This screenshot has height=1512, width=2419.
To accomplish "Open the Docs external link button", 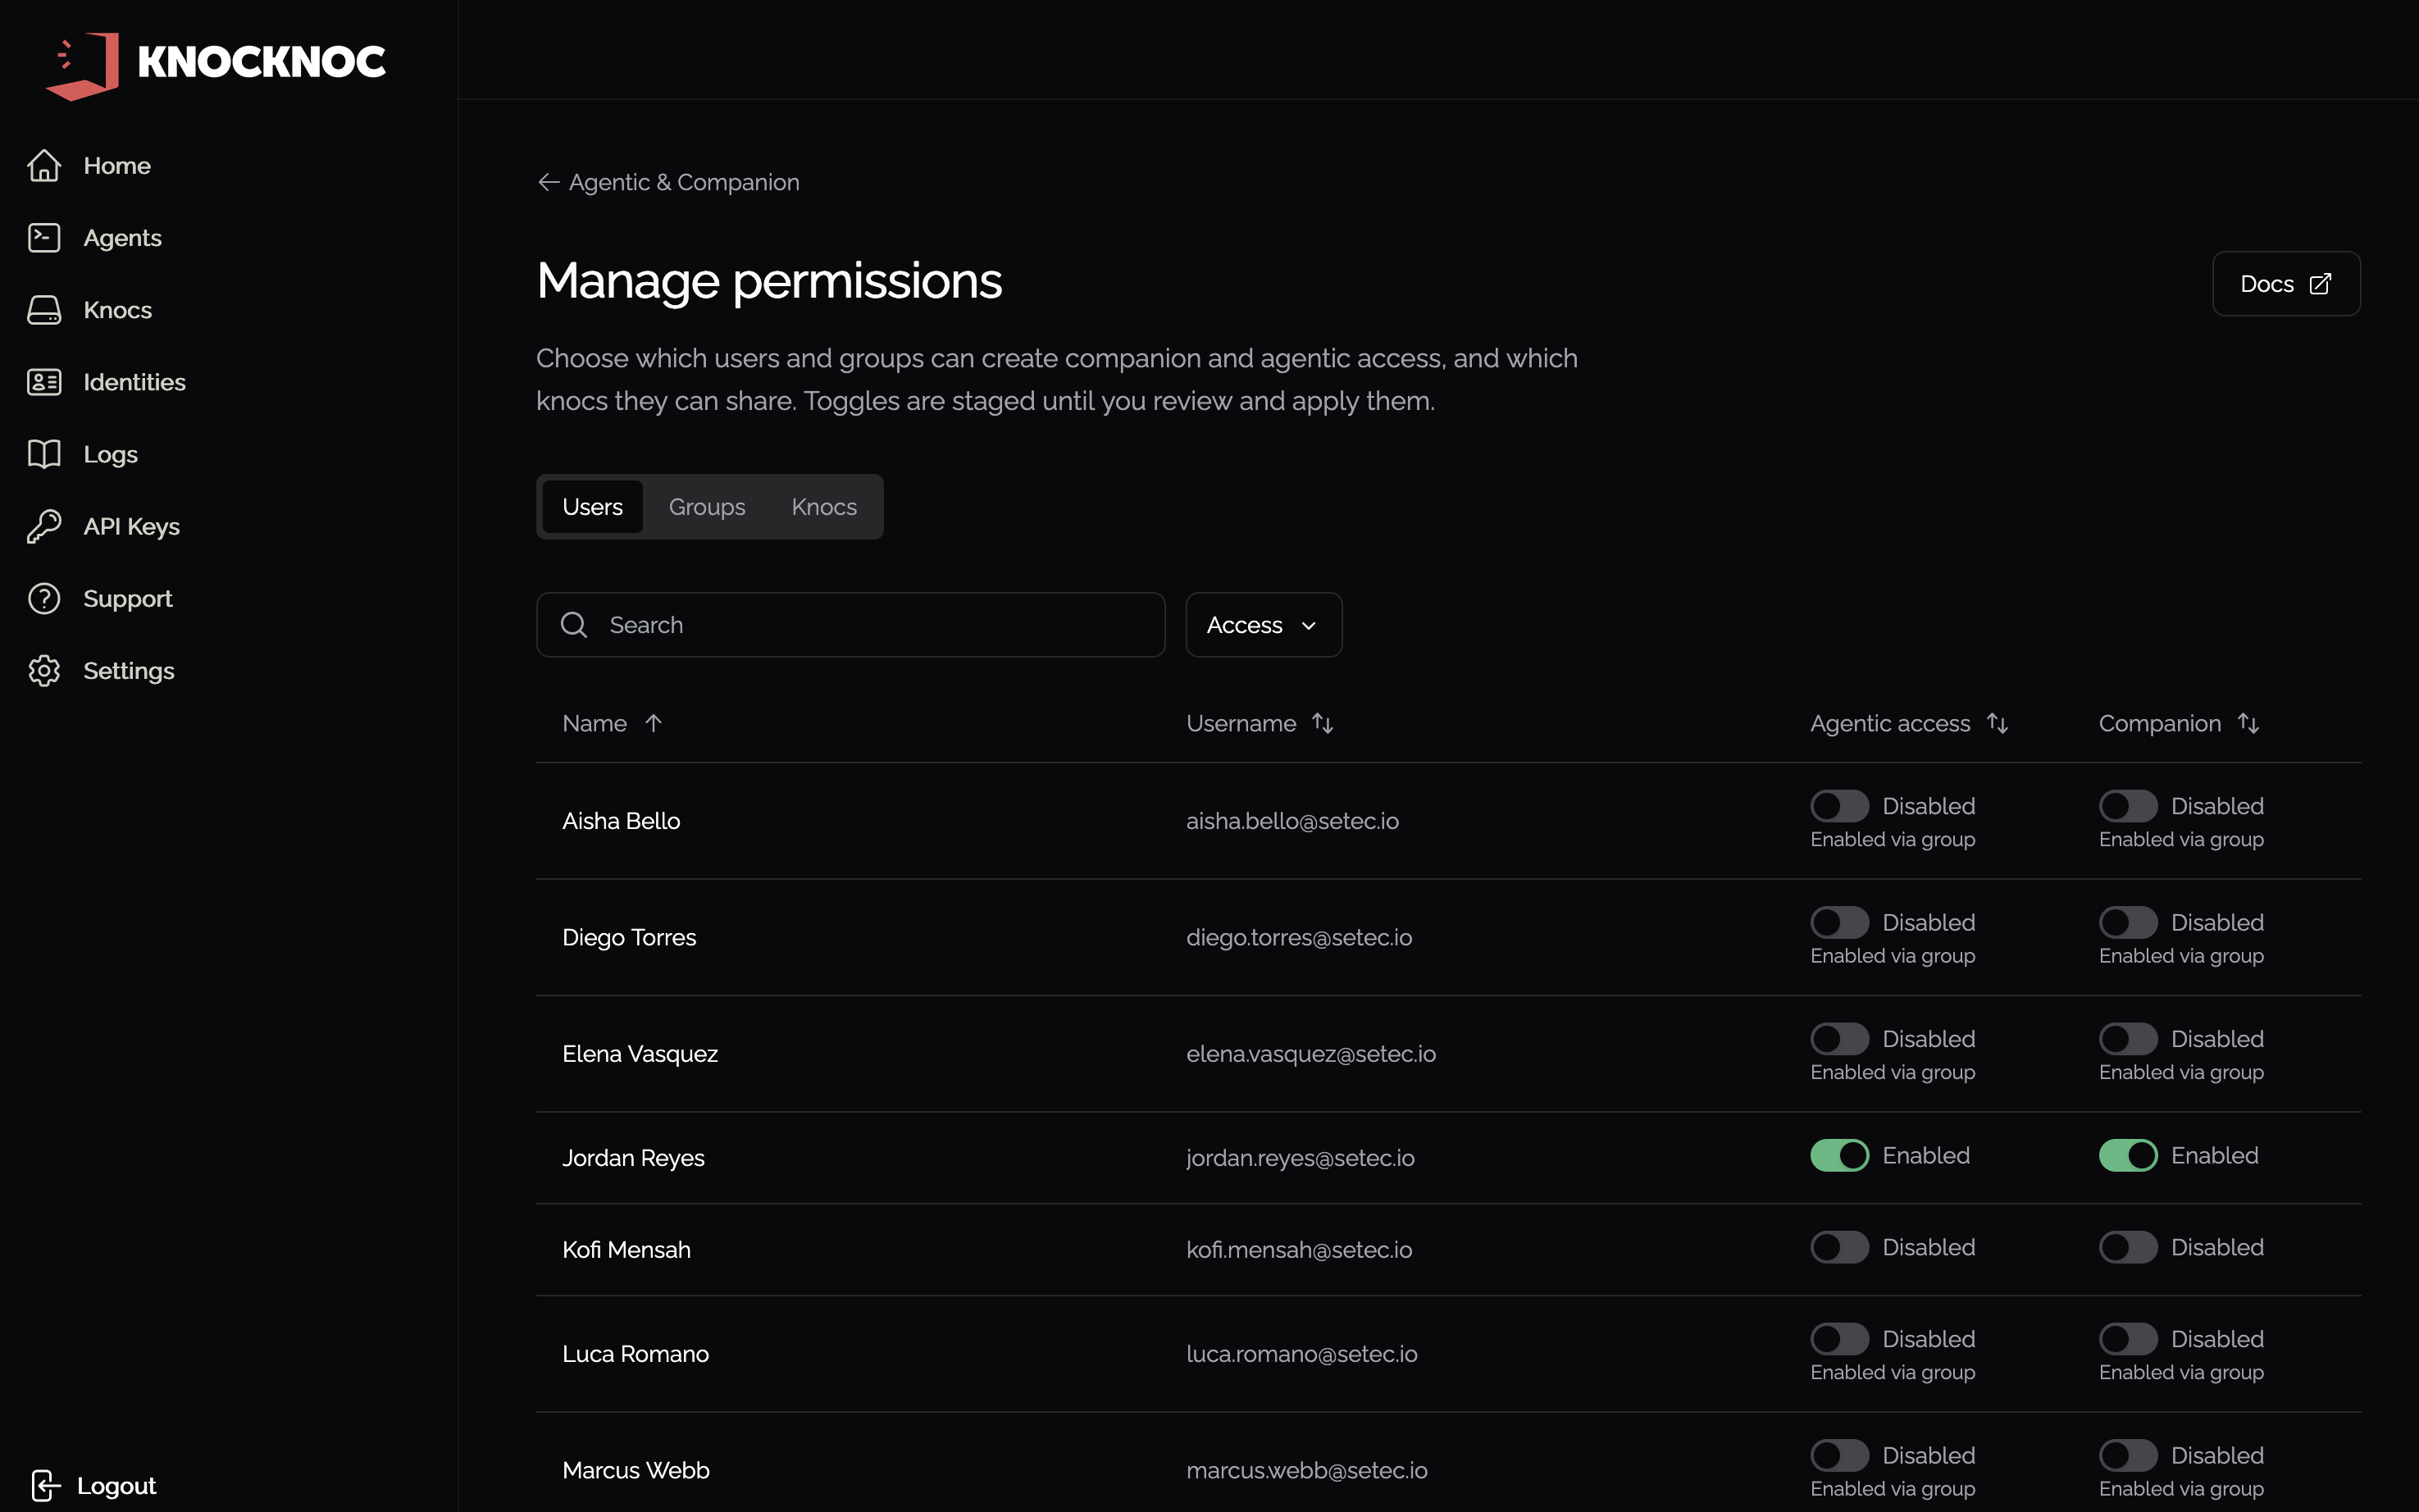I will (x=2285, y=283).
